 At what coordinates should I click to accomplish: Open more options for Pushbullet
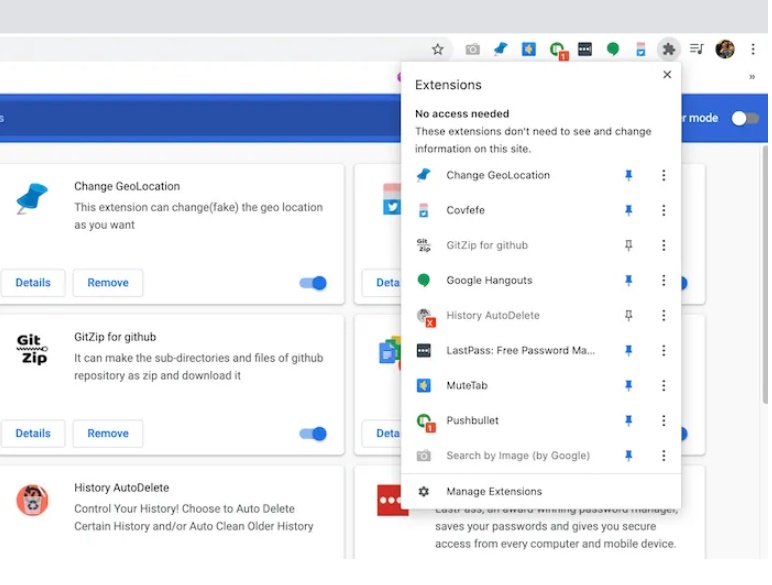663,421
